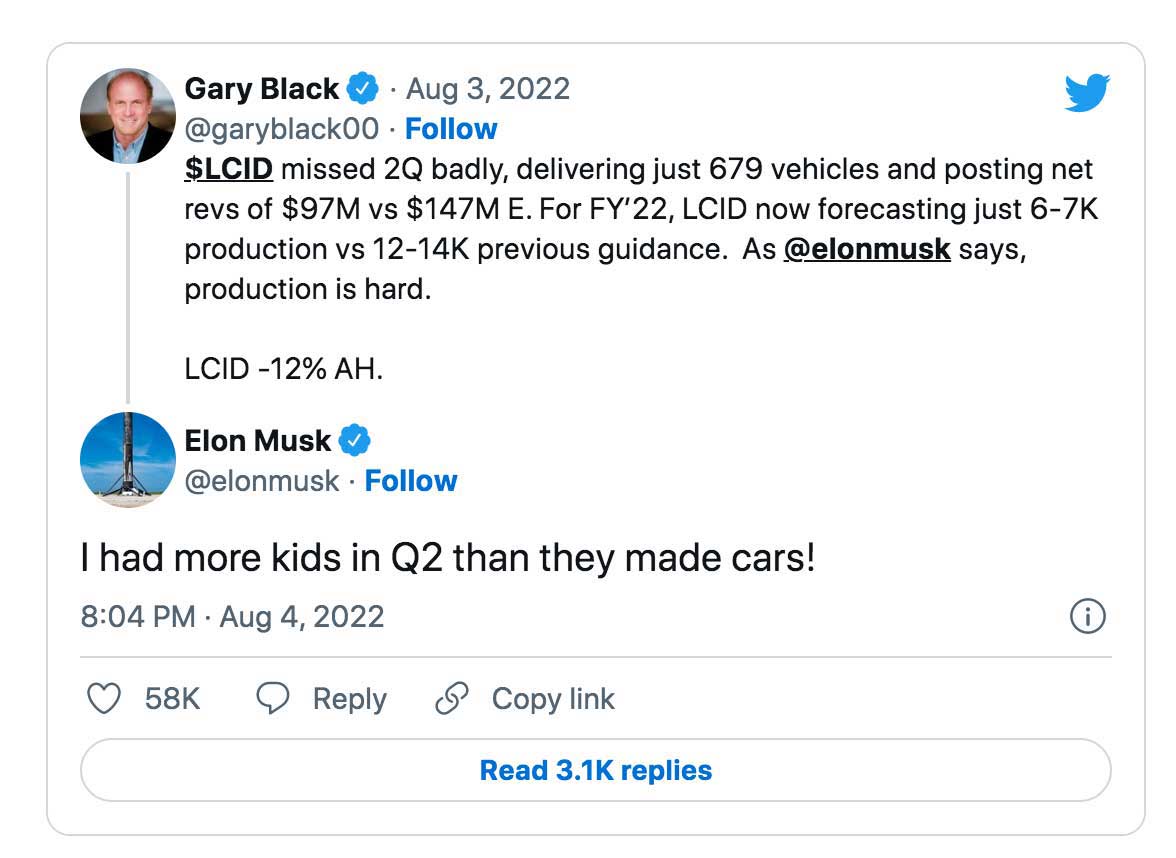Viewport: 1176px width, 858px height.
Task: Click the heart like icon
Action: pyautogui.click(x=104, y=699)
